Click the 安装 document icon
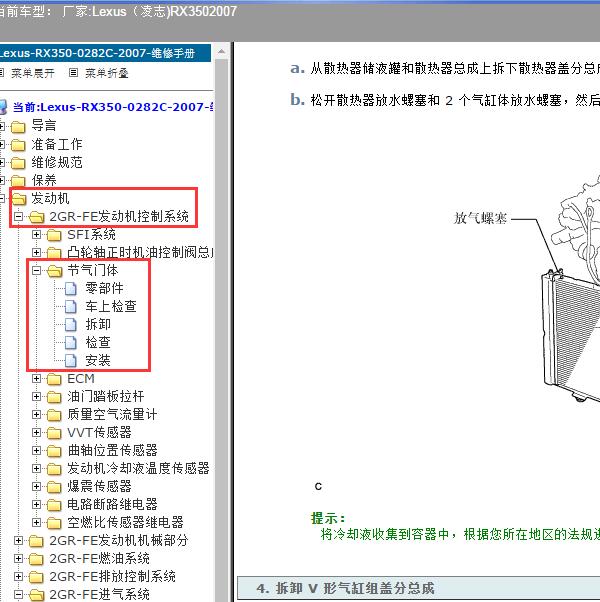 [71, 361]
